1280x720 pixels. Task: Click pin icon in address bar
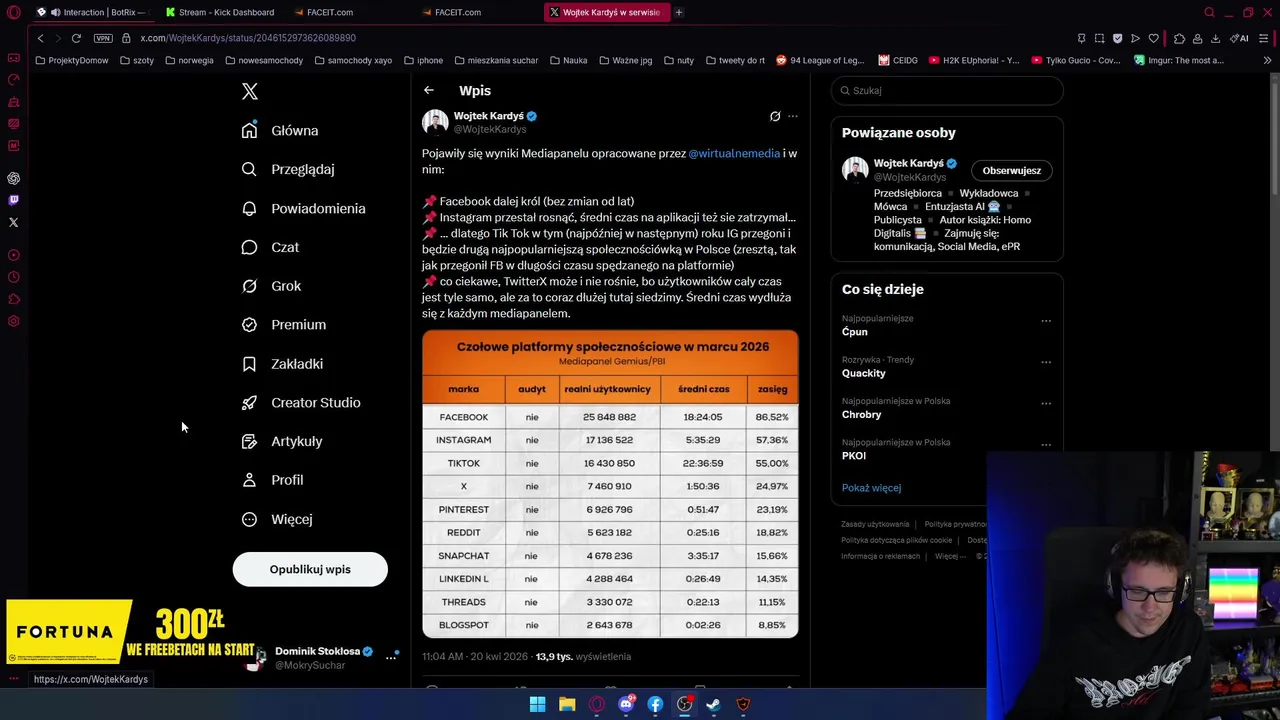[x=1081, y=38]
